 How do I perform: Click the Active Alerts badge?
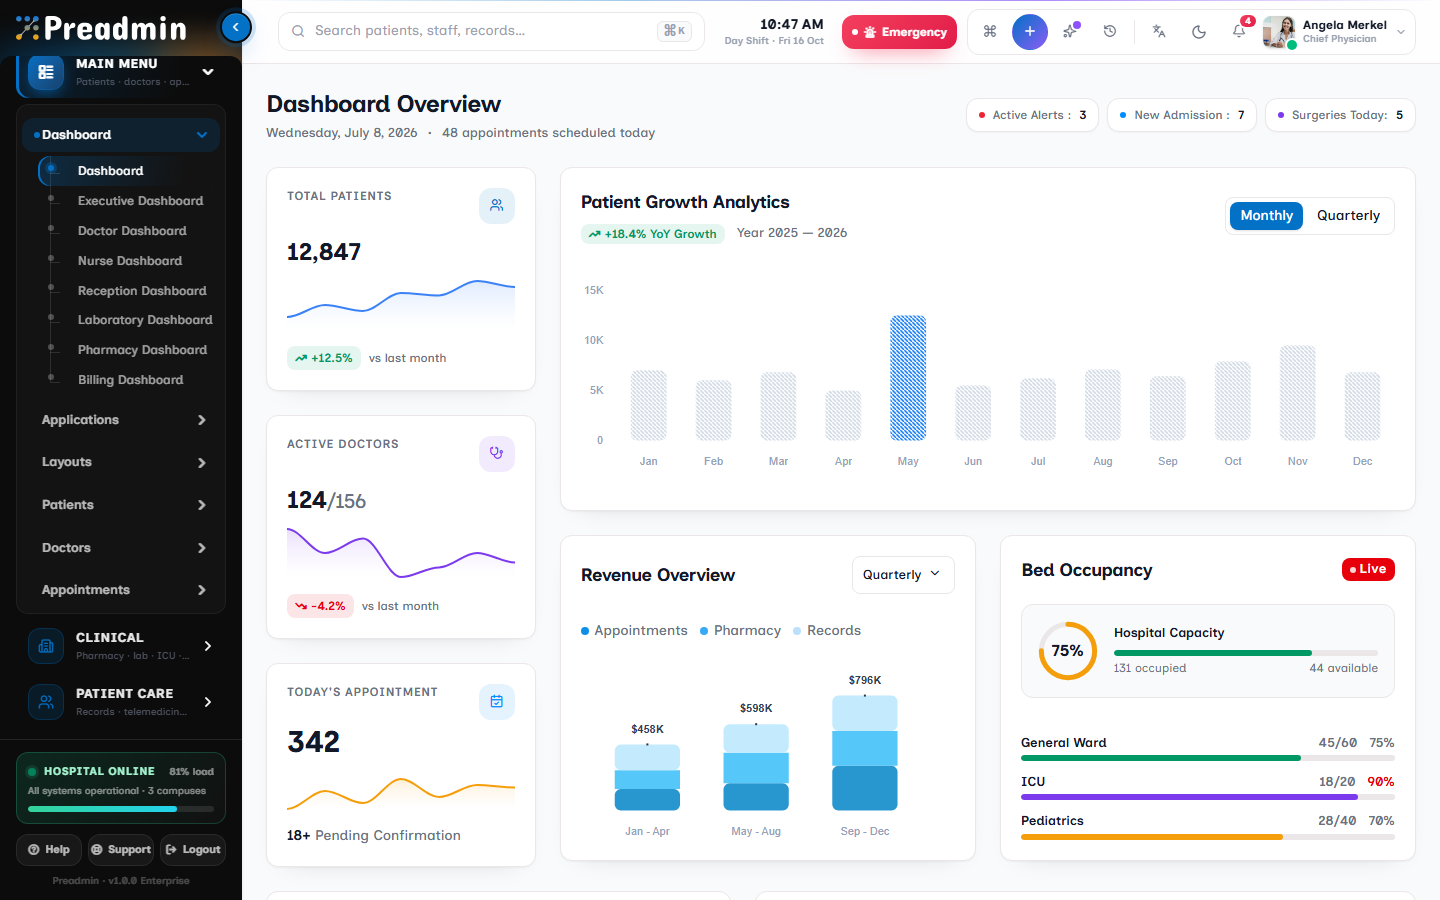[1032, 115]
